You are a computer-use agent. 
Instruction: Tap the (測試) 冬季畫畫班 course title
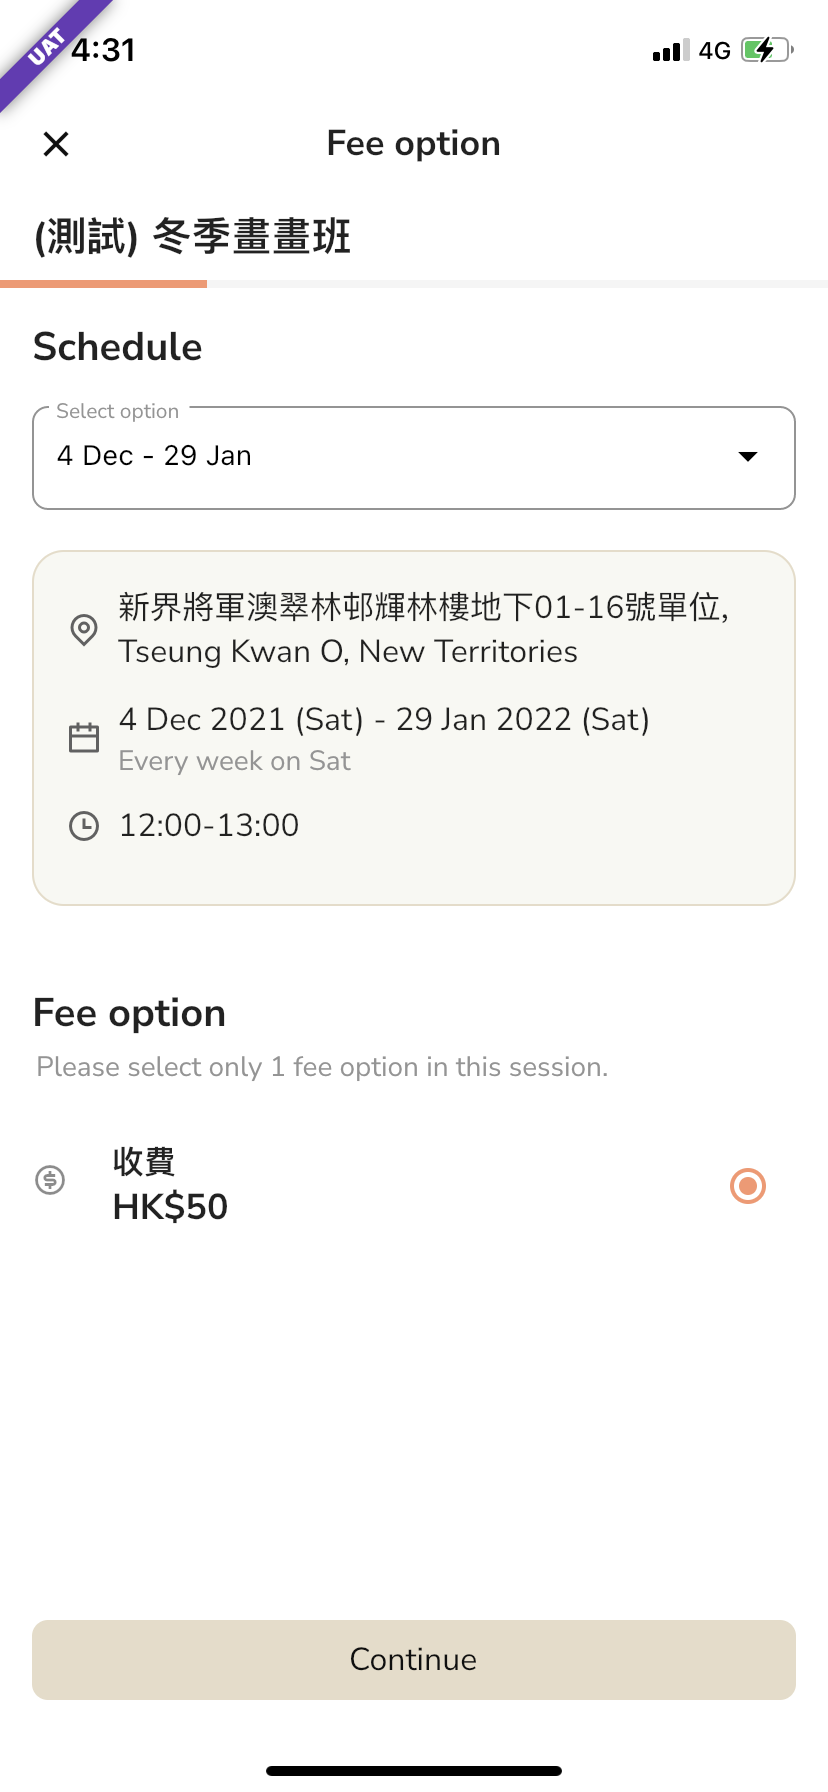tap(192, 237)
